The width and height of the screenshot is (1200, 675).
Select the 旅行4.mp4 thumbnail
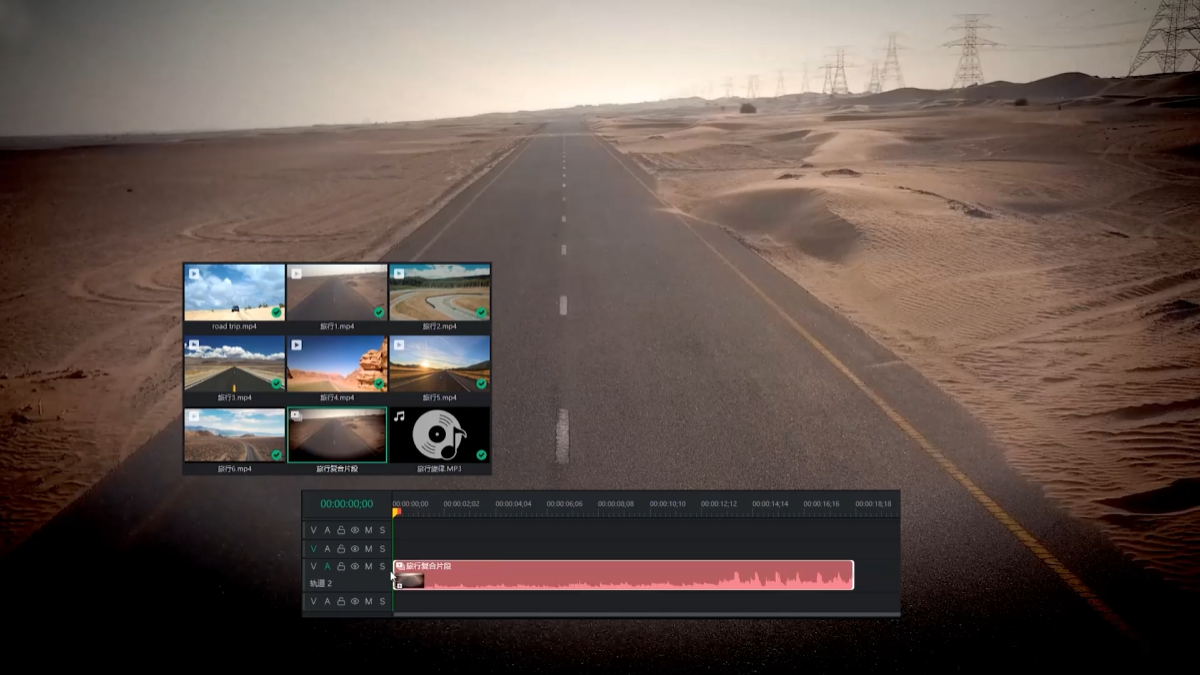click(337, 363)
